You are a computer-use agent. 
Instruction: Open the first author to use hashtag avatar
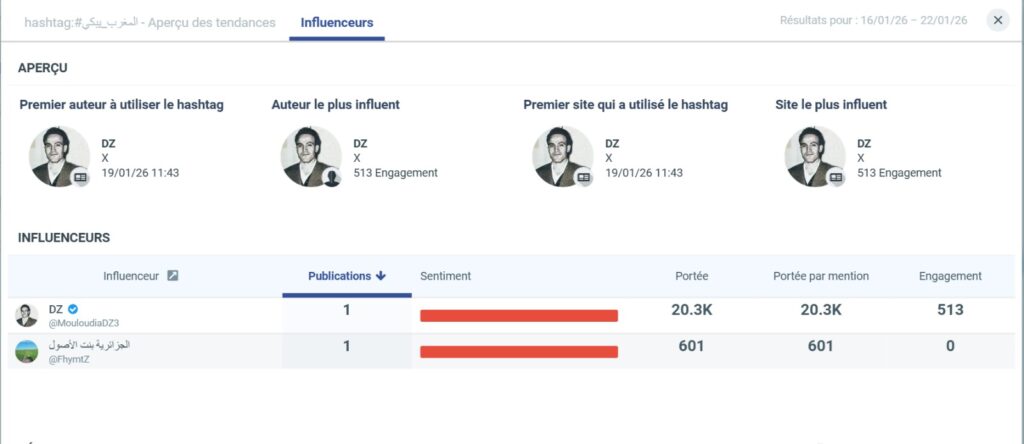pyautogui.click(x=59, y=157)
